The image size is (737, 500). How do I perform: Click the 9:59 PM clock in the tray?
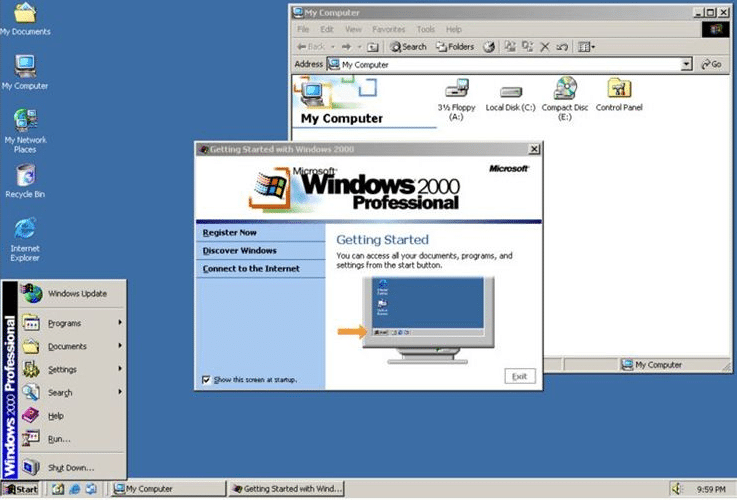pos(711,490)
